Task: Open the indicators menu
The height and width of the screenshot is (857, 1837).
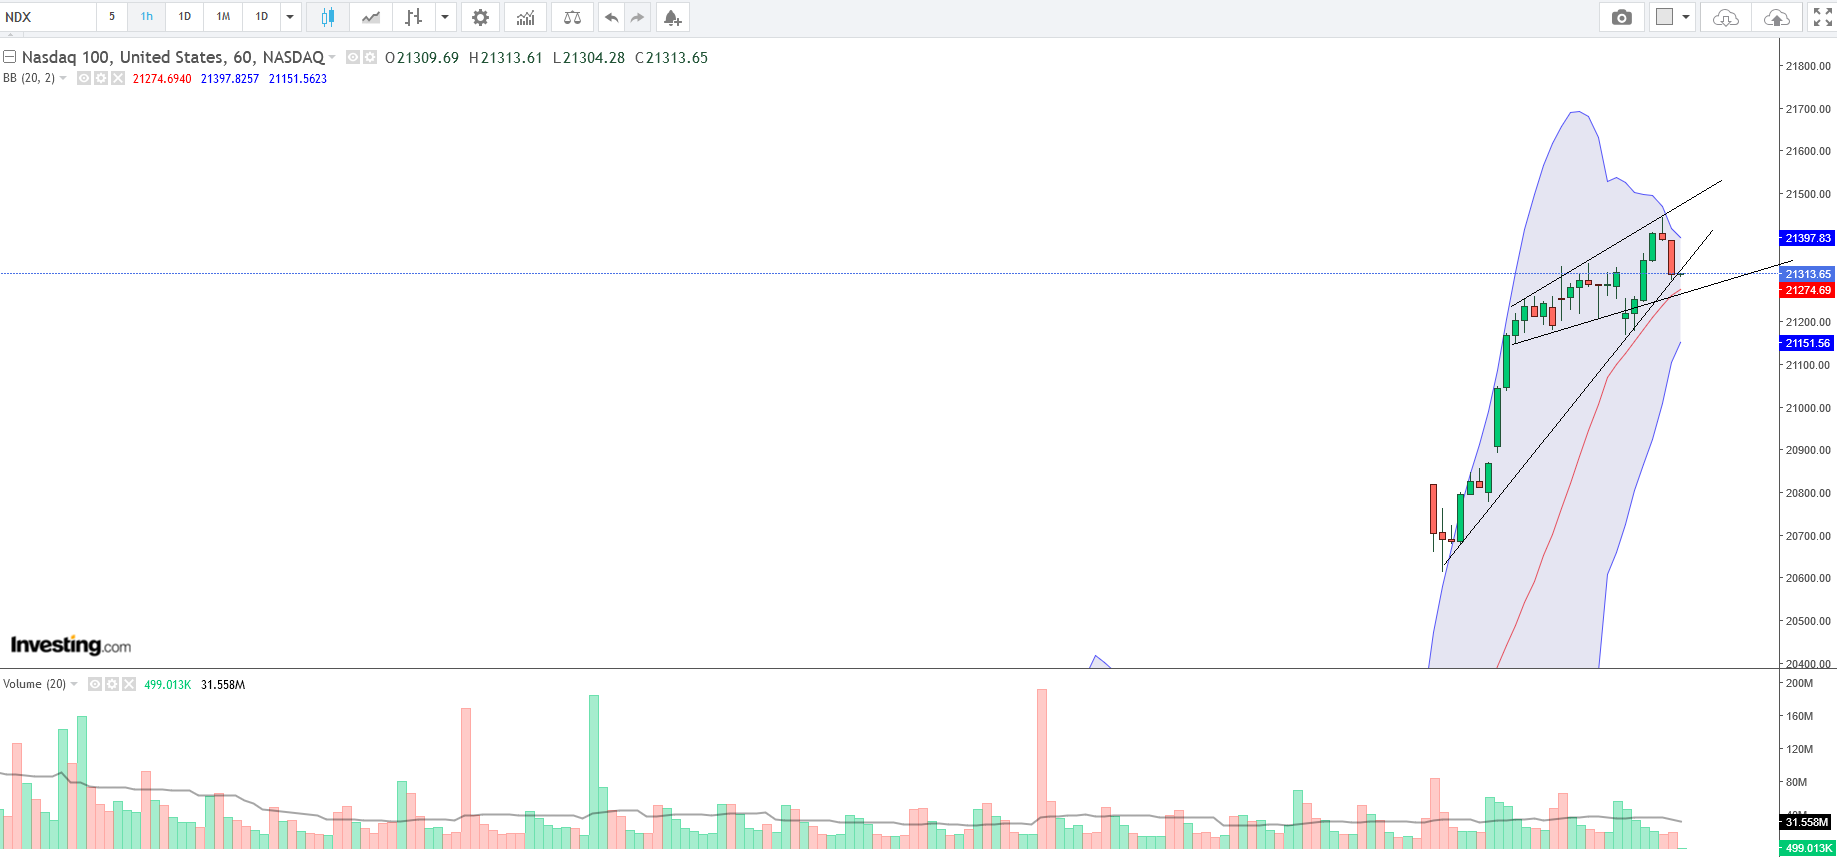Action: (x=526, y=17)
